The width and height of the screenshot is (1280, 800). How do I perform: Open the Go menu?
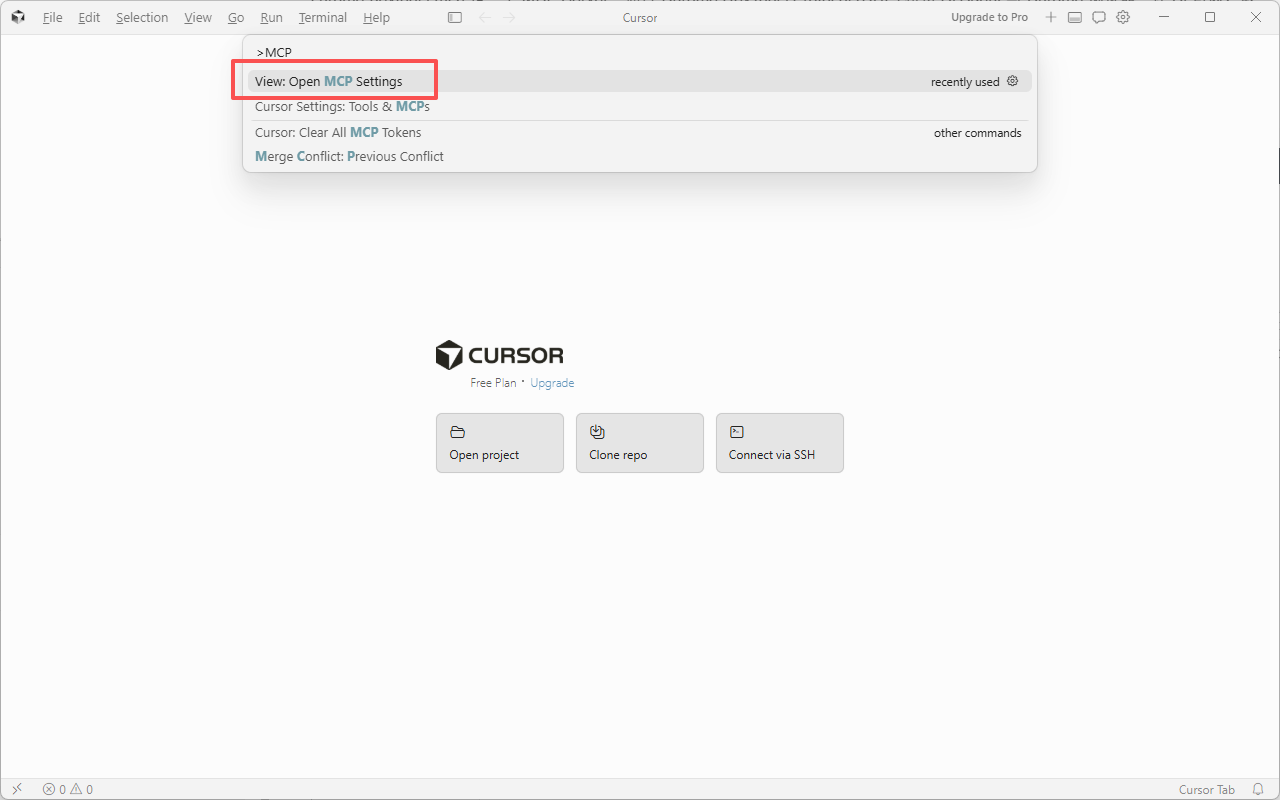coord(236,17)
